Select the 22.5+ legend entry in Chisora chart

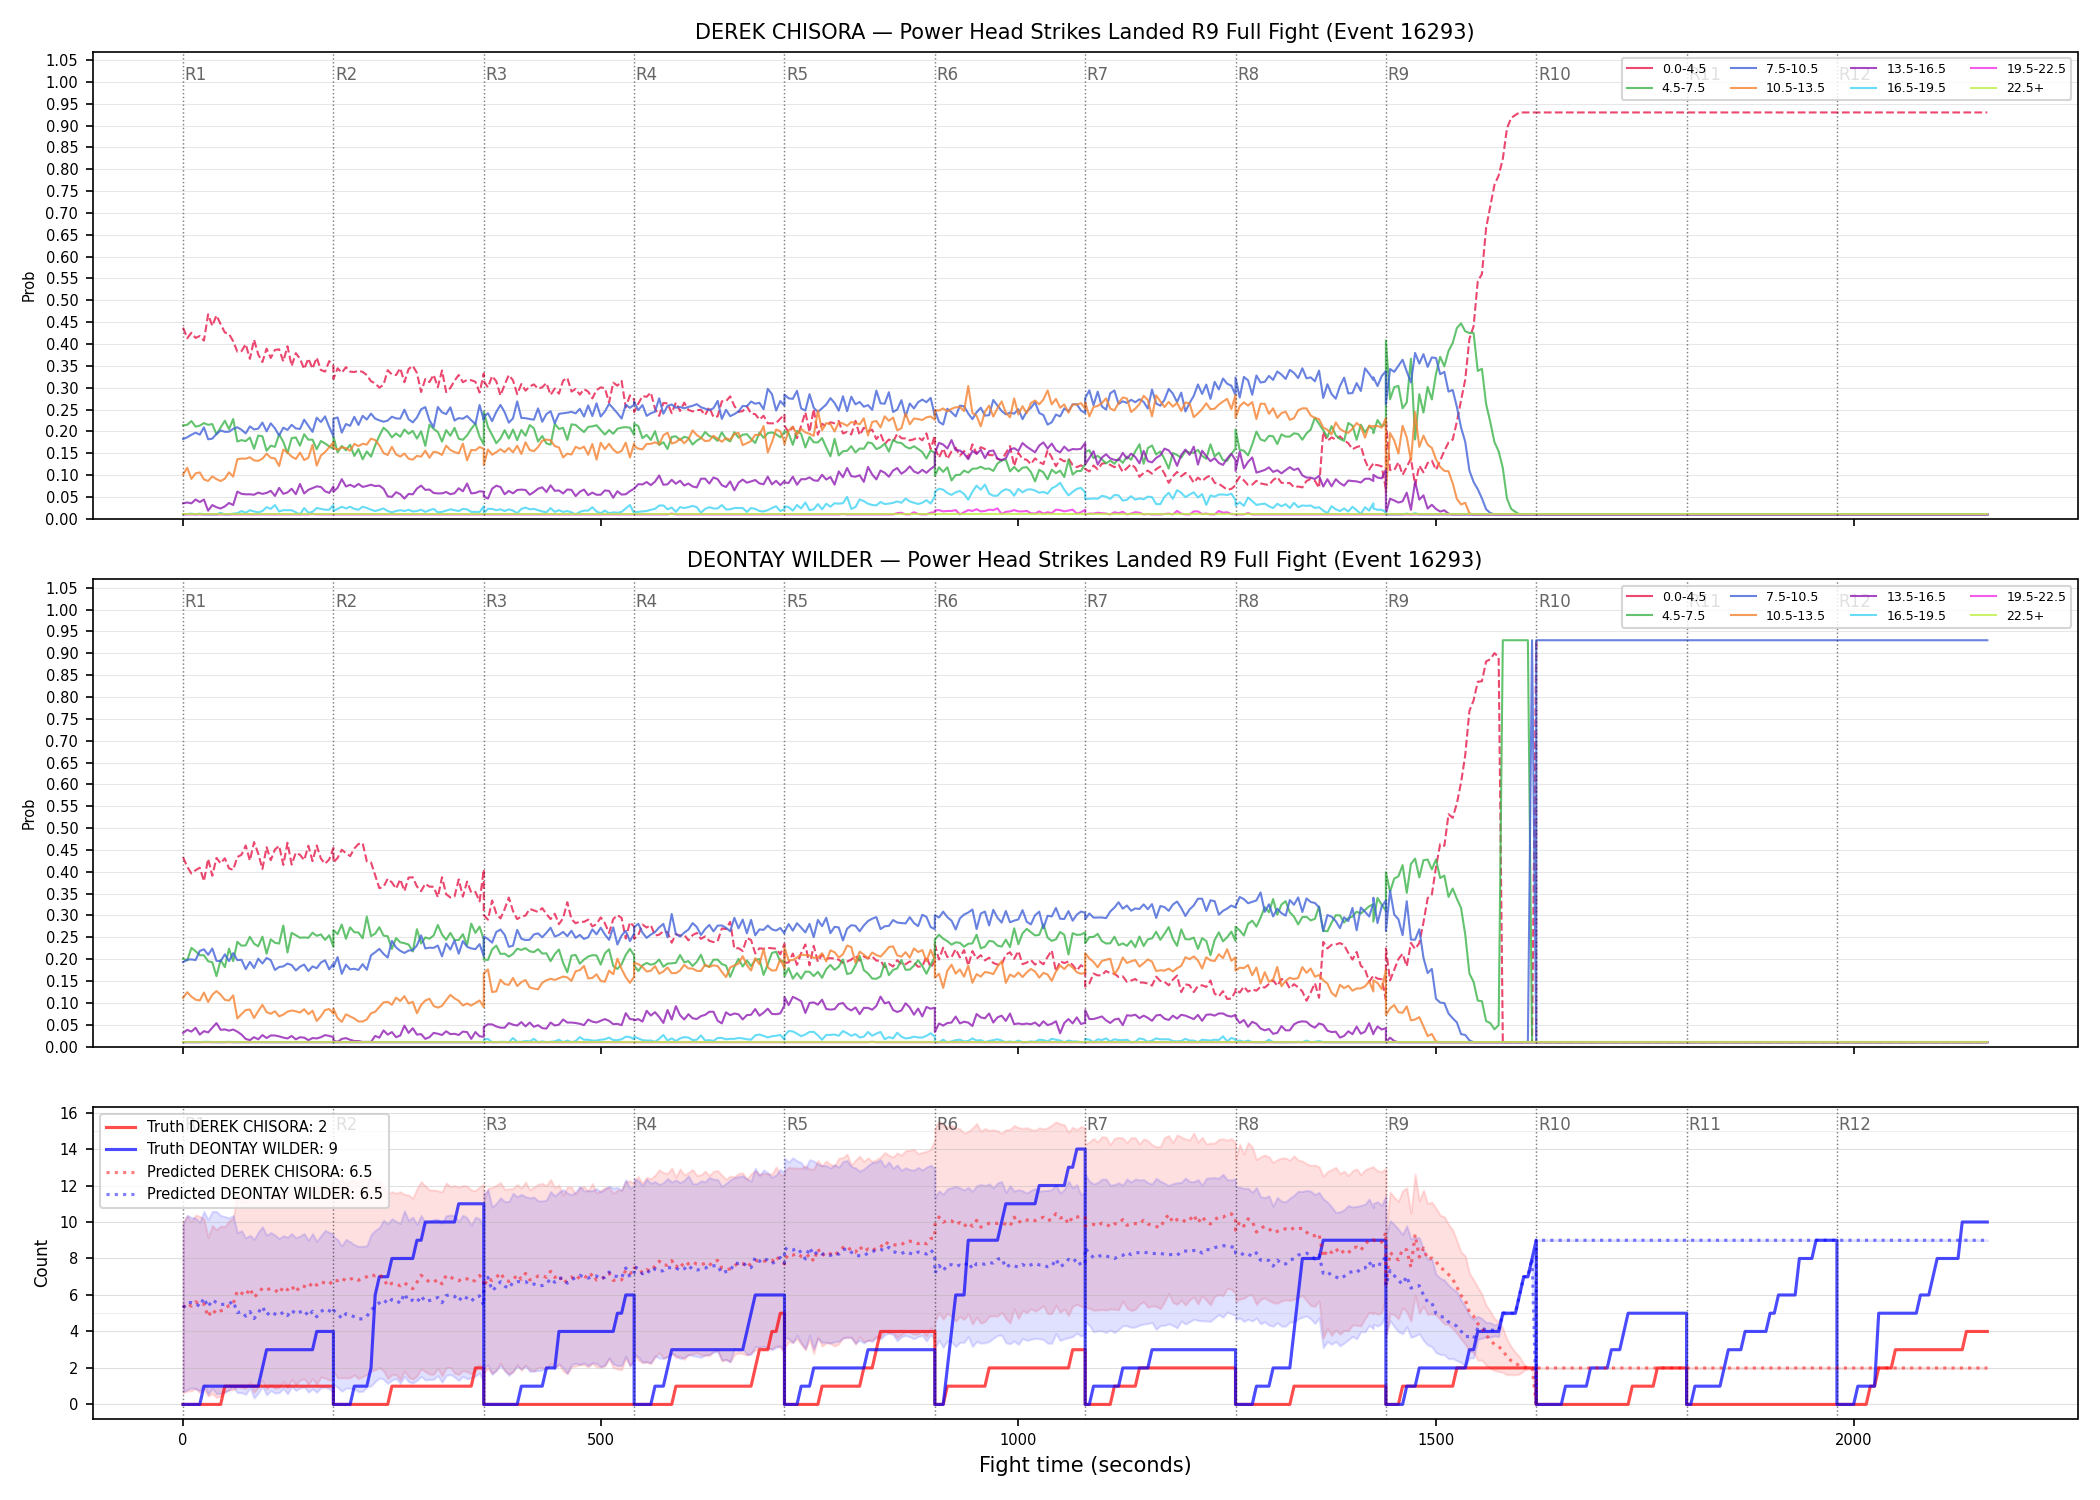pos(2007,88)
